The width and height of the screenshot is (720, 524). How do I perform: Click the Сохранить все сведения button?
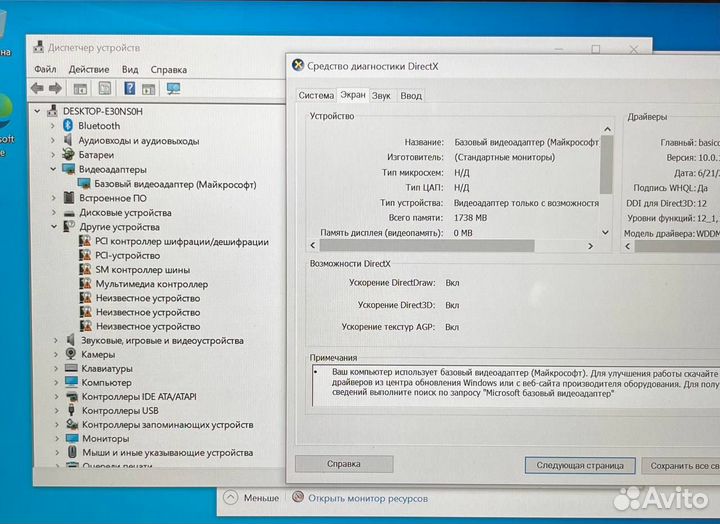(x=681, y=466)
